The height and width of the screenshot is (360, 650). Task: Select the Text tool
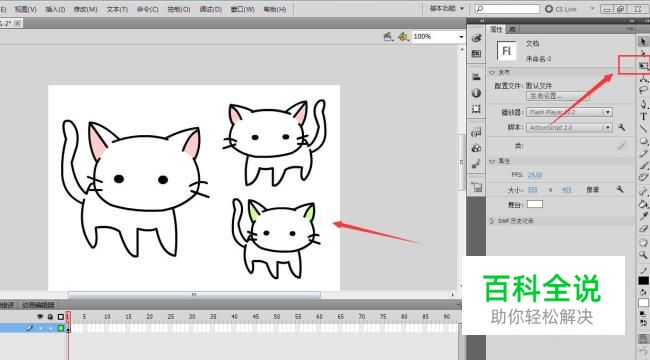643,117
